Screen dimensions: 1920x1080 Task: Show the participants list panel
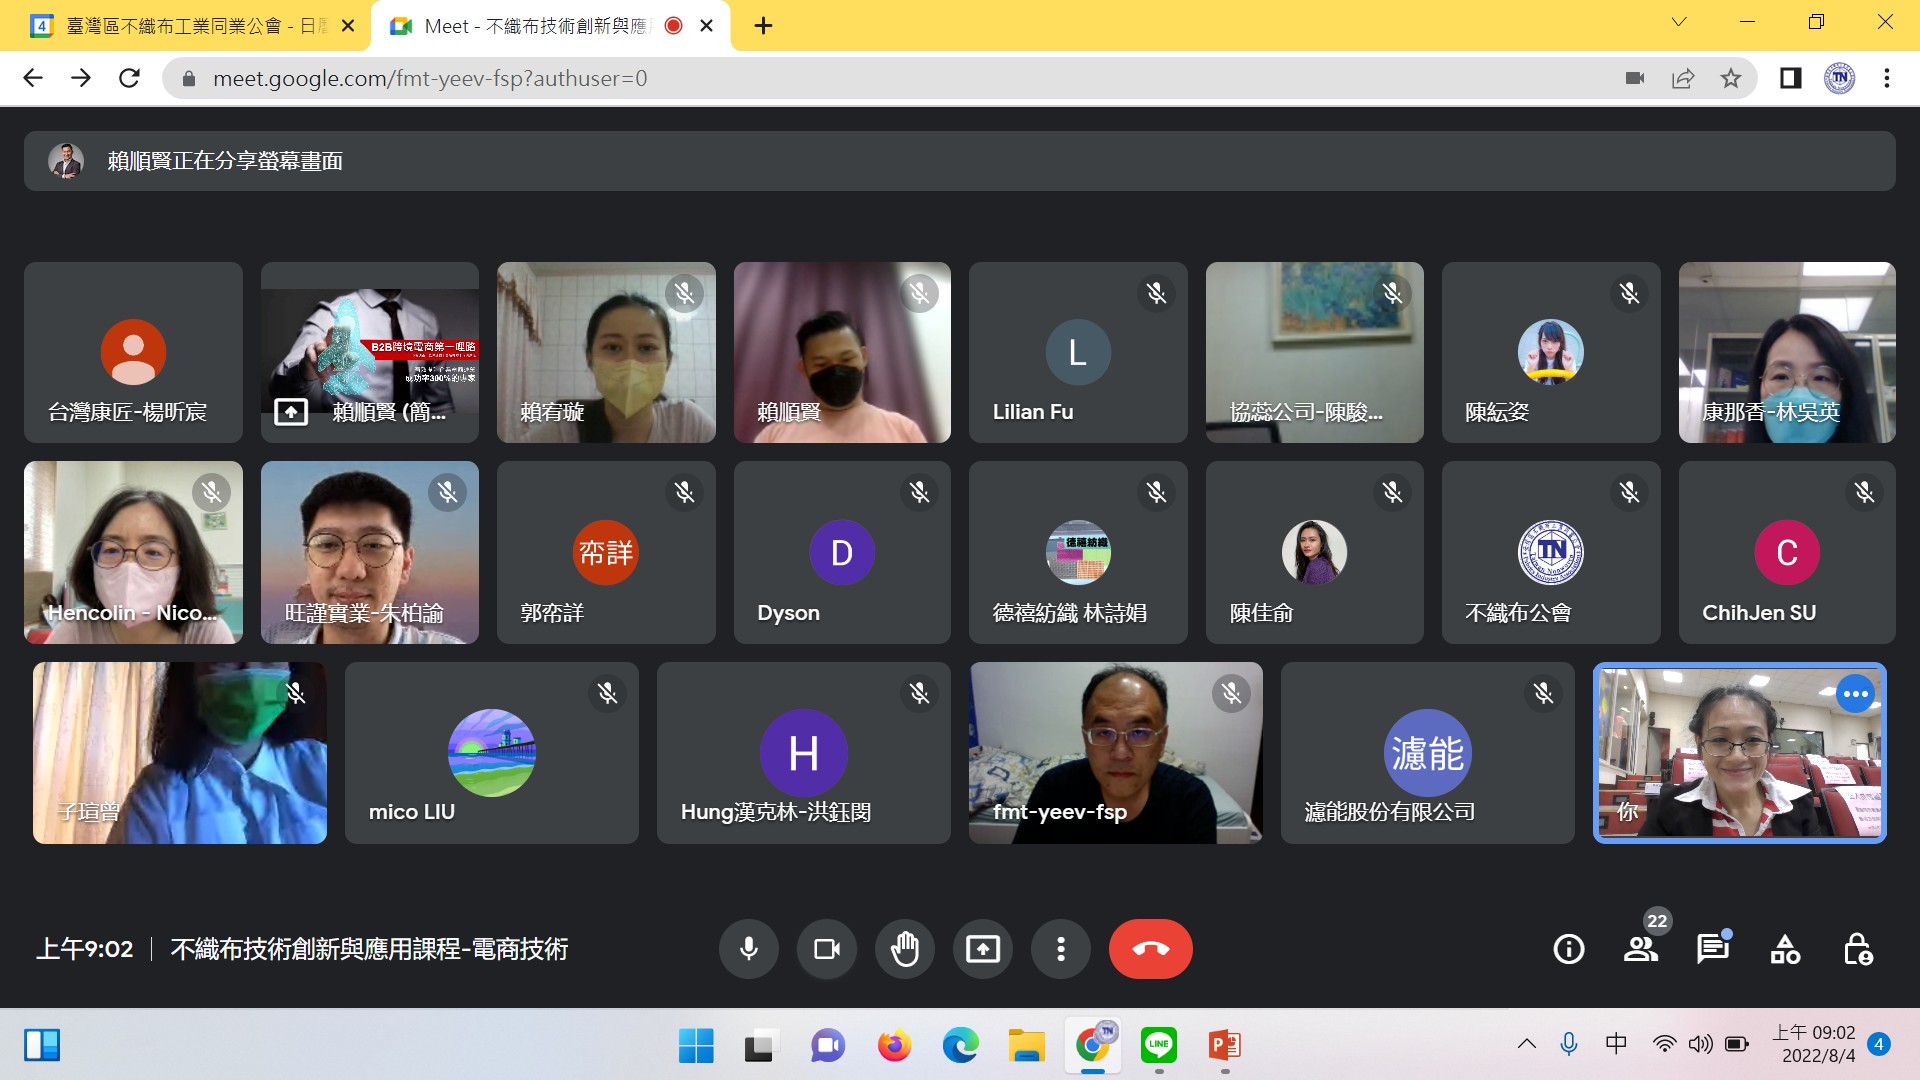[1640, 948]
